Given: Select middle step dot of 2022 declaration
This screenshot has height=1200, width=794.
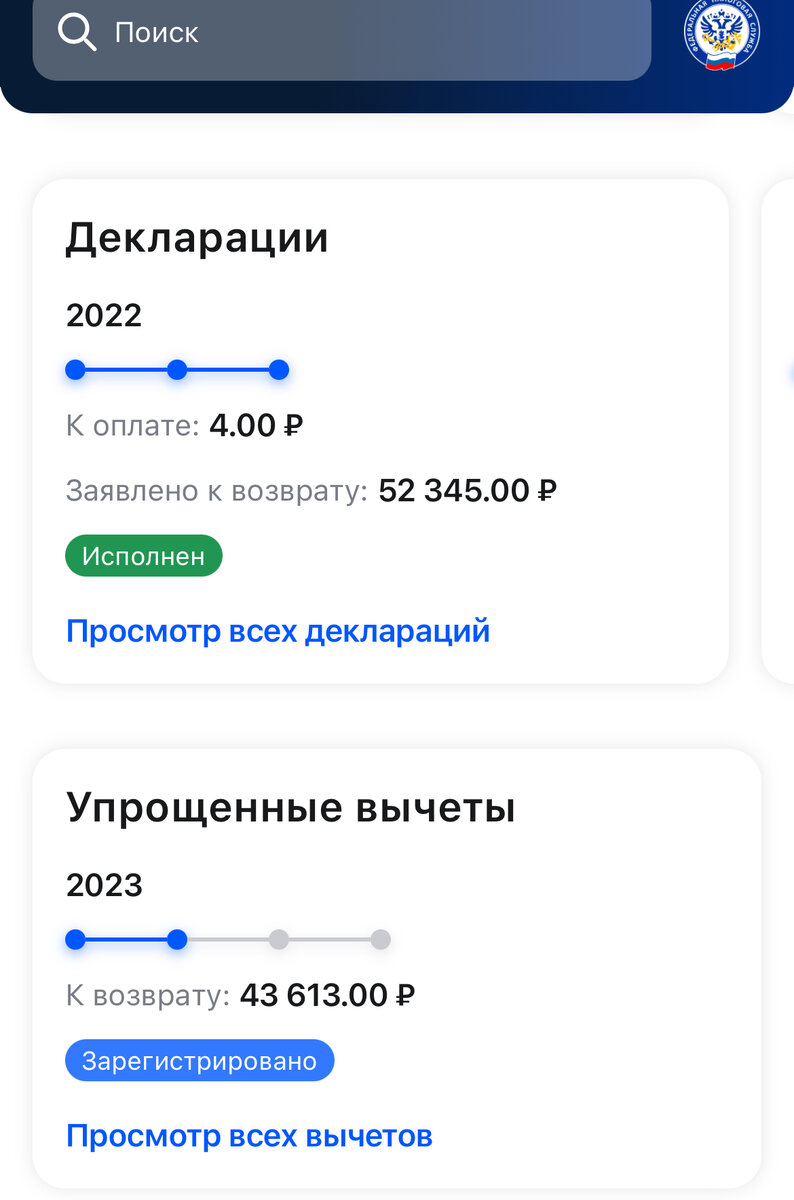Looking at the screenshot, I should tap(177, 370).
